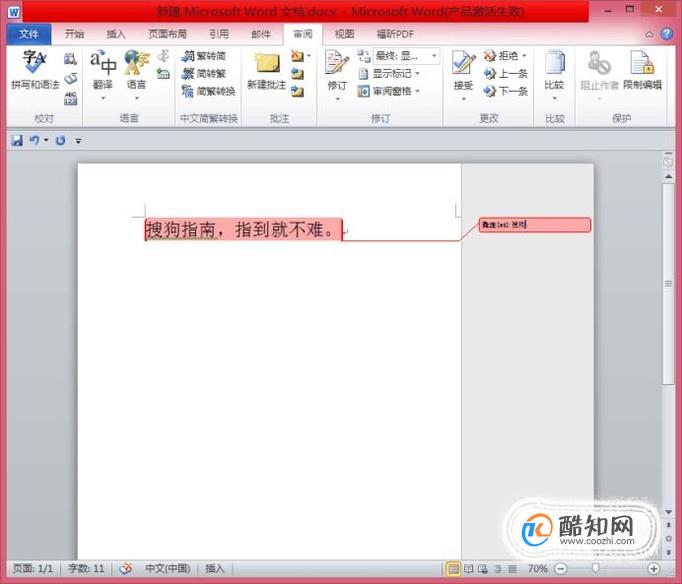Open the Thesaurus book icon
The width and height of the screenshot is (682, 584).
(x=70, y=79)
